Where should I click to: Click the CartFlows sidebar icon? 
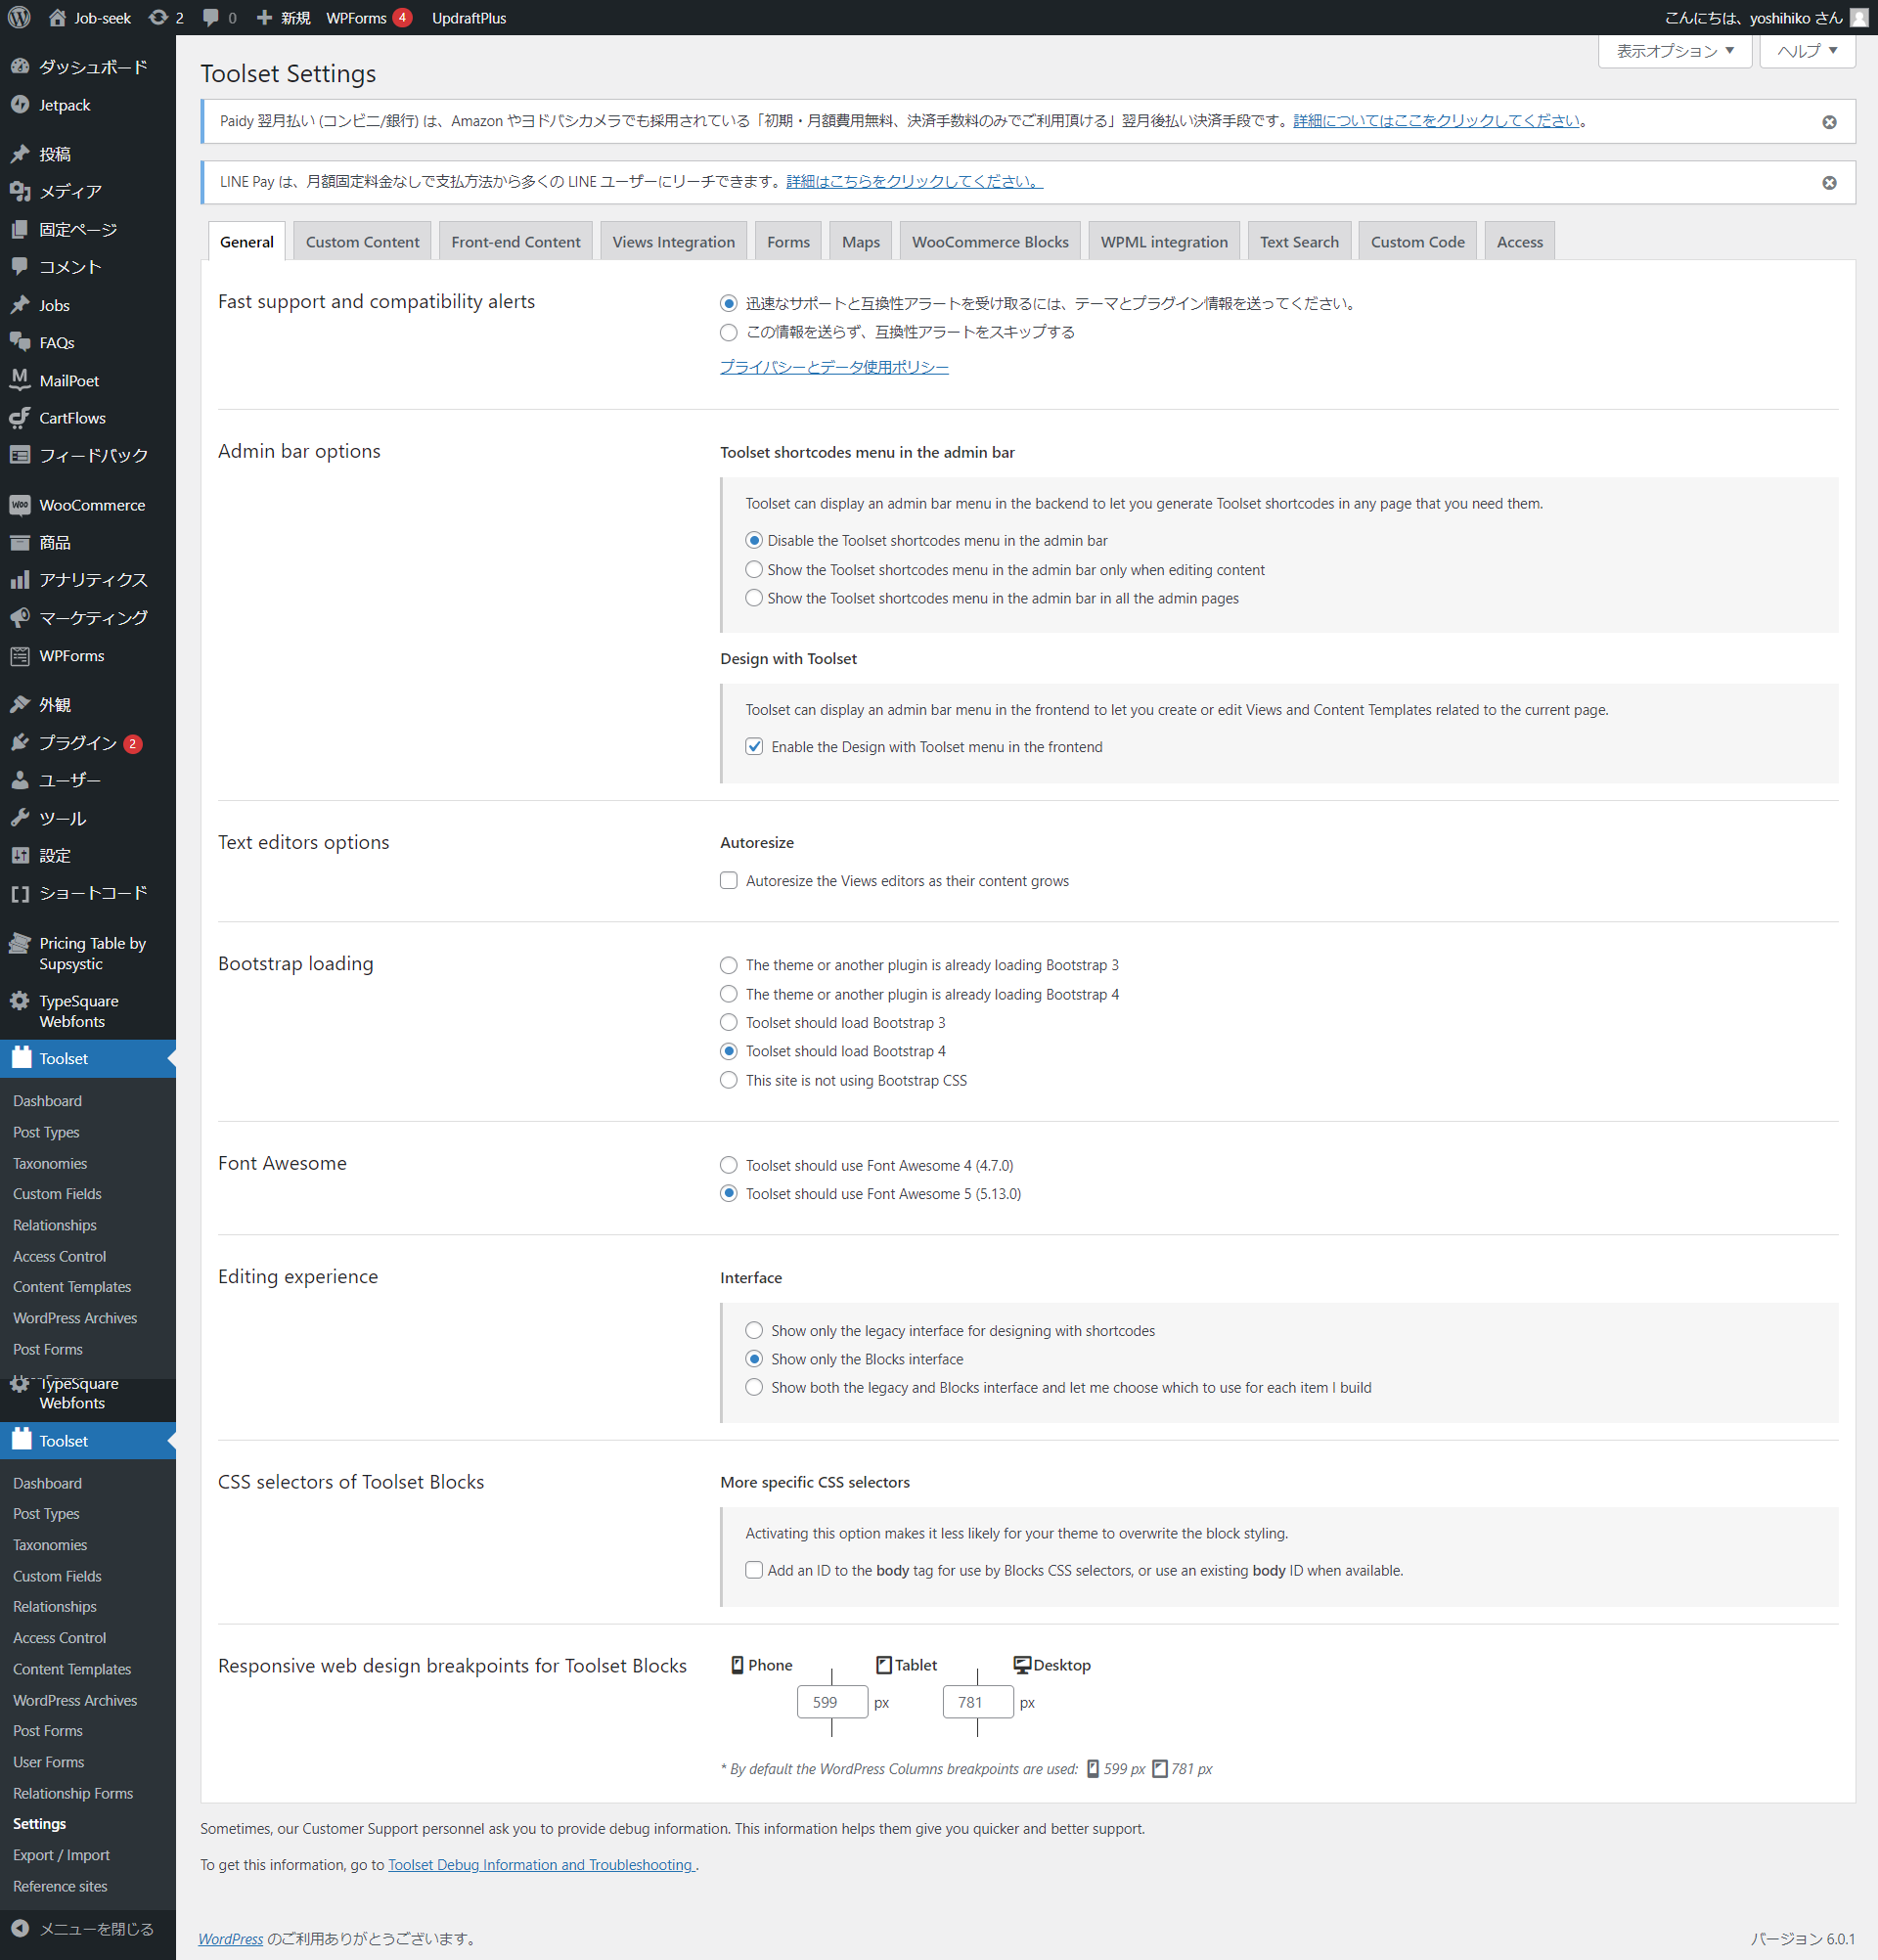pos(20,418)
